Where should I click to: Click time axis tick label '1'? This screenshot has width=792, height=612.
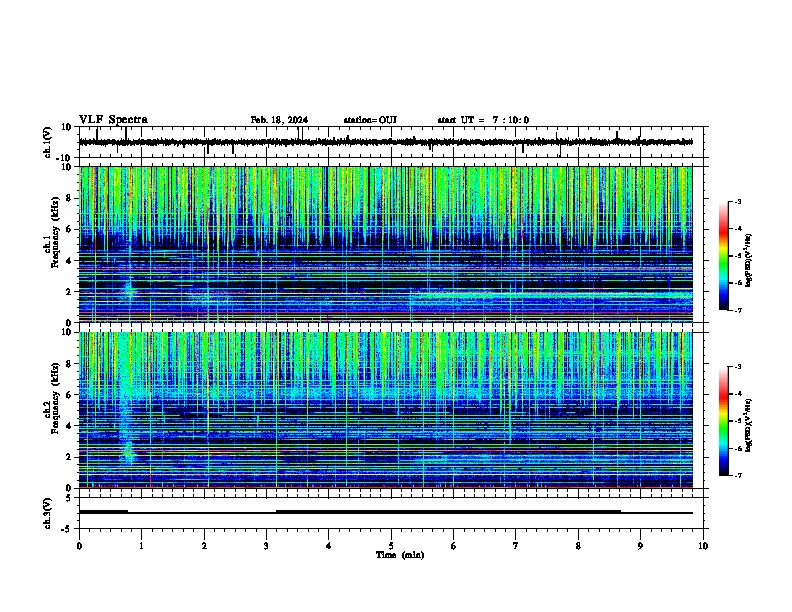pyautogui.click(x=141, y=546)
